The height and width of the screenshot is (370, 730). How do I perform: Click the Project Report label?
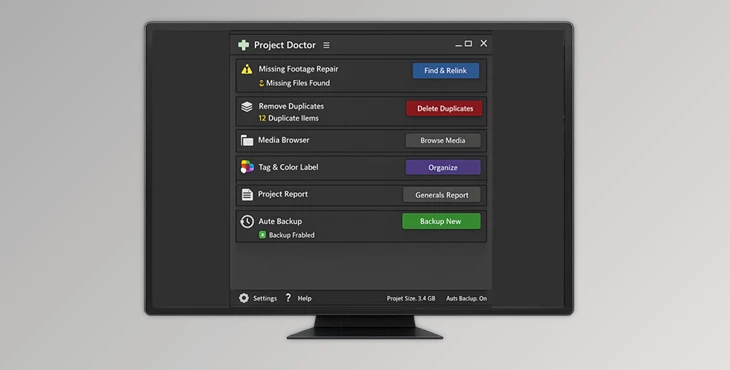point(283,194)
